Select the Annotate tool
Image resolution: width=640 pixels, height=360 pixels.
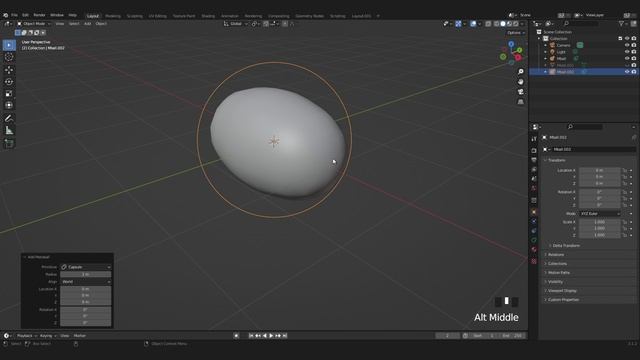[9, 118]
